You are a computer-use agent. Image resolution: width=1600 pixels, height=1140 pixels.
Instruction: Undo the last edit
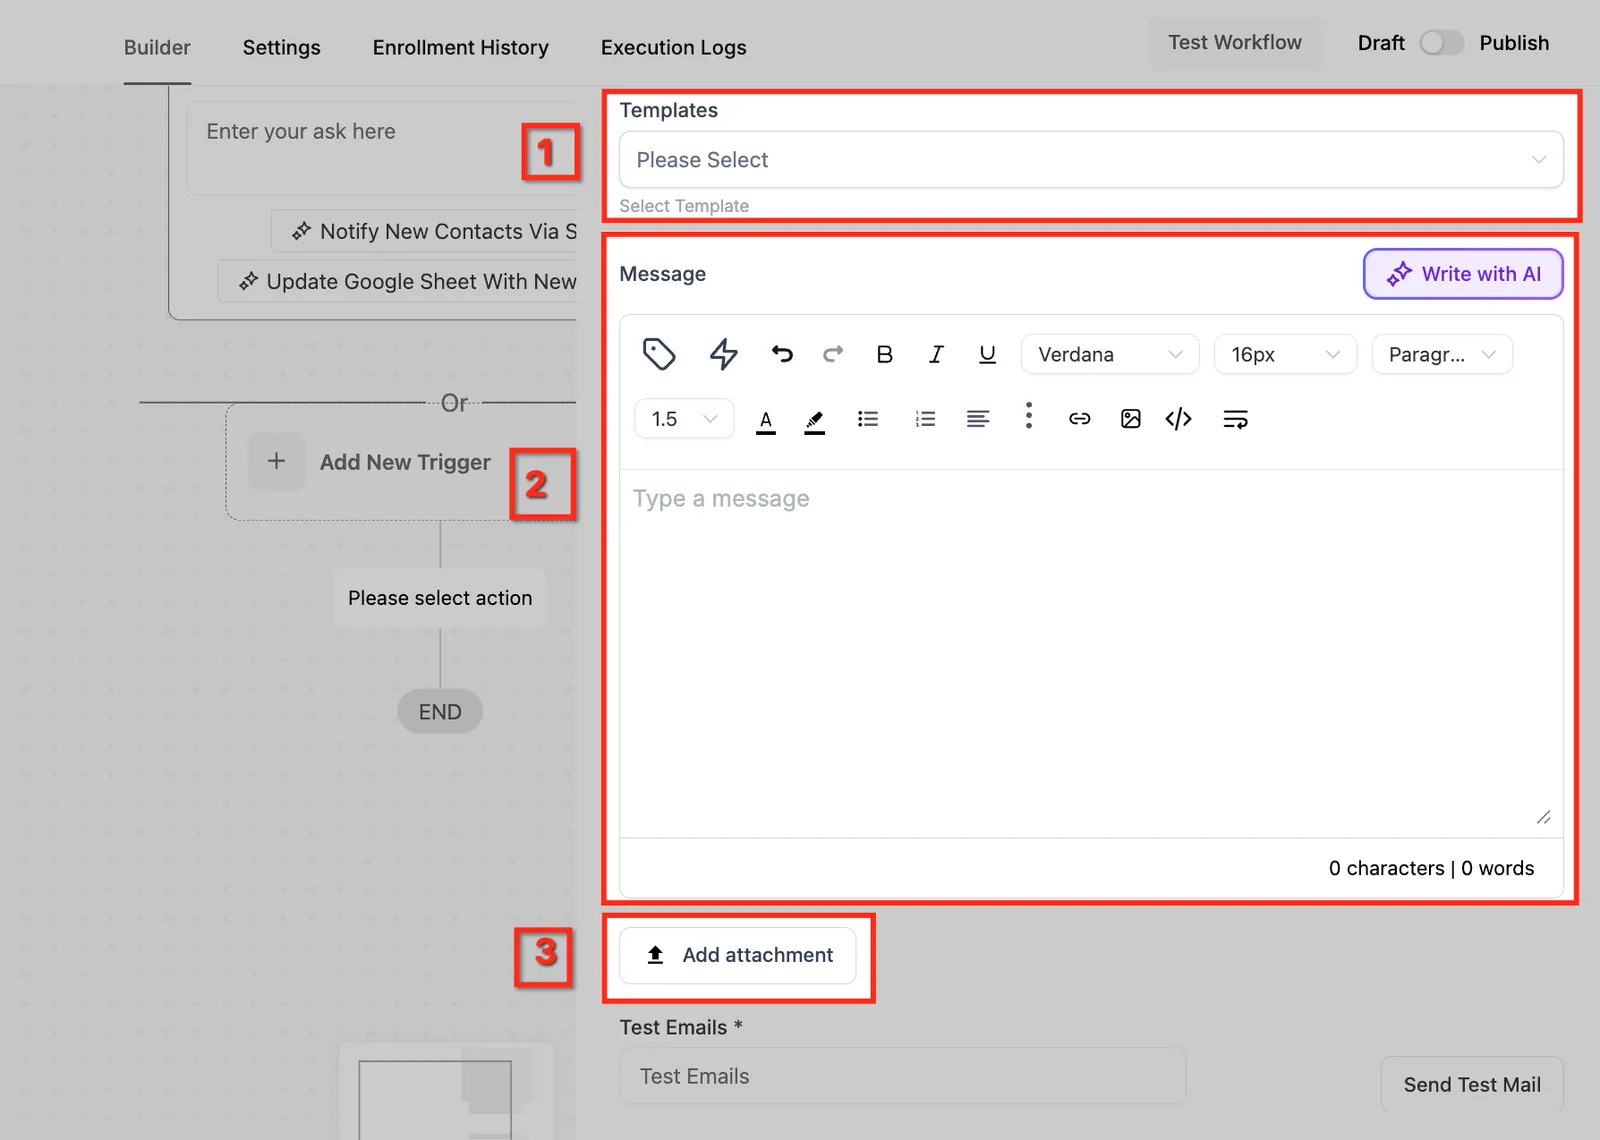click(782, 354)
